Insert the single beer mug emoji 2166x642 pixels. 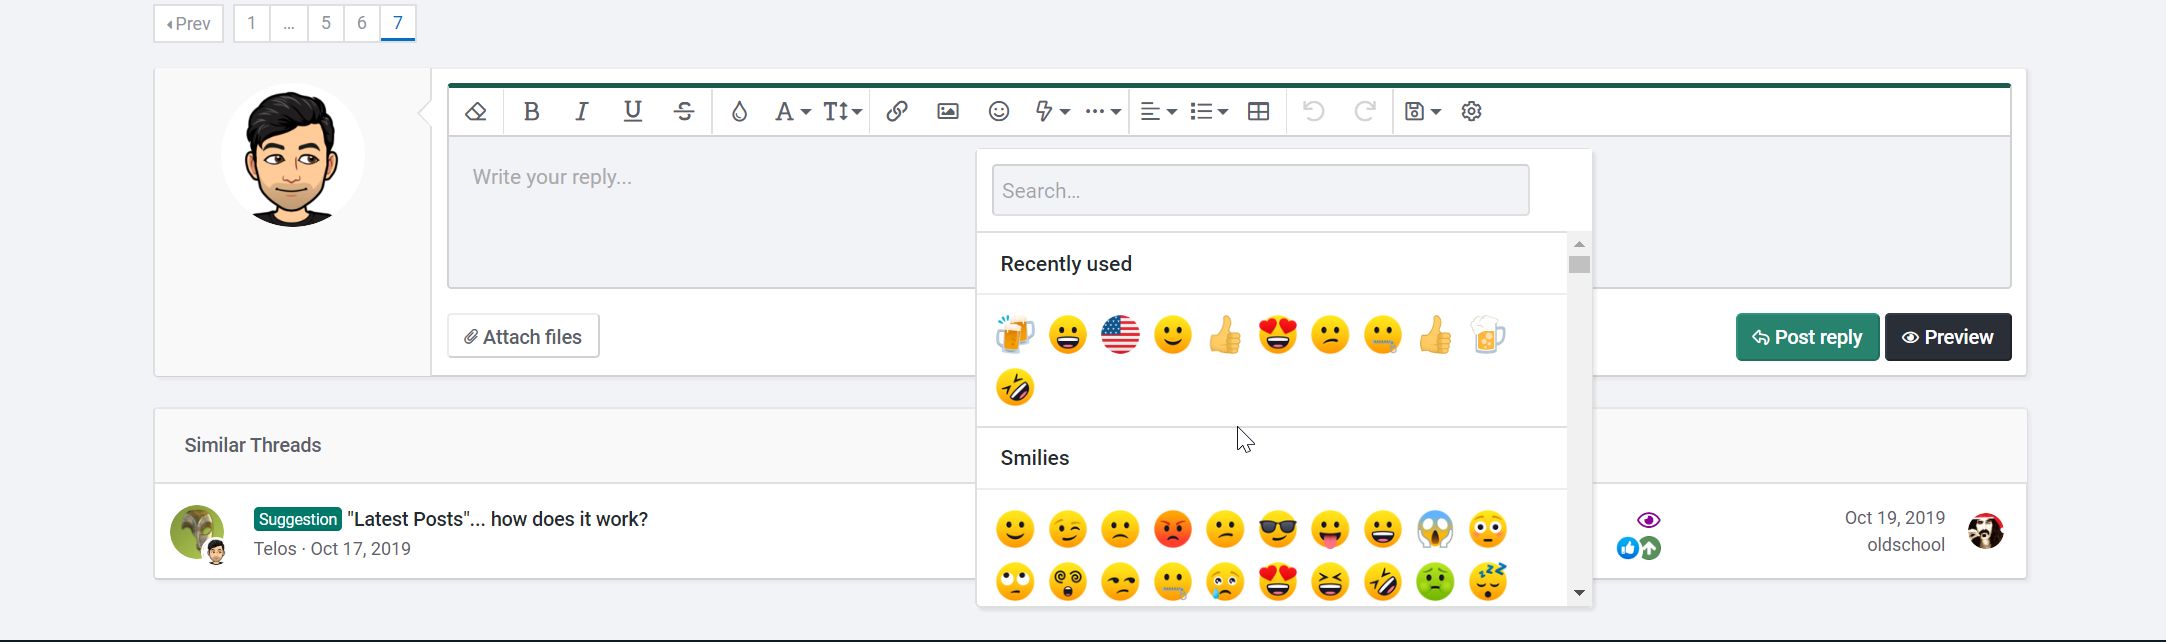(1488, 335)
